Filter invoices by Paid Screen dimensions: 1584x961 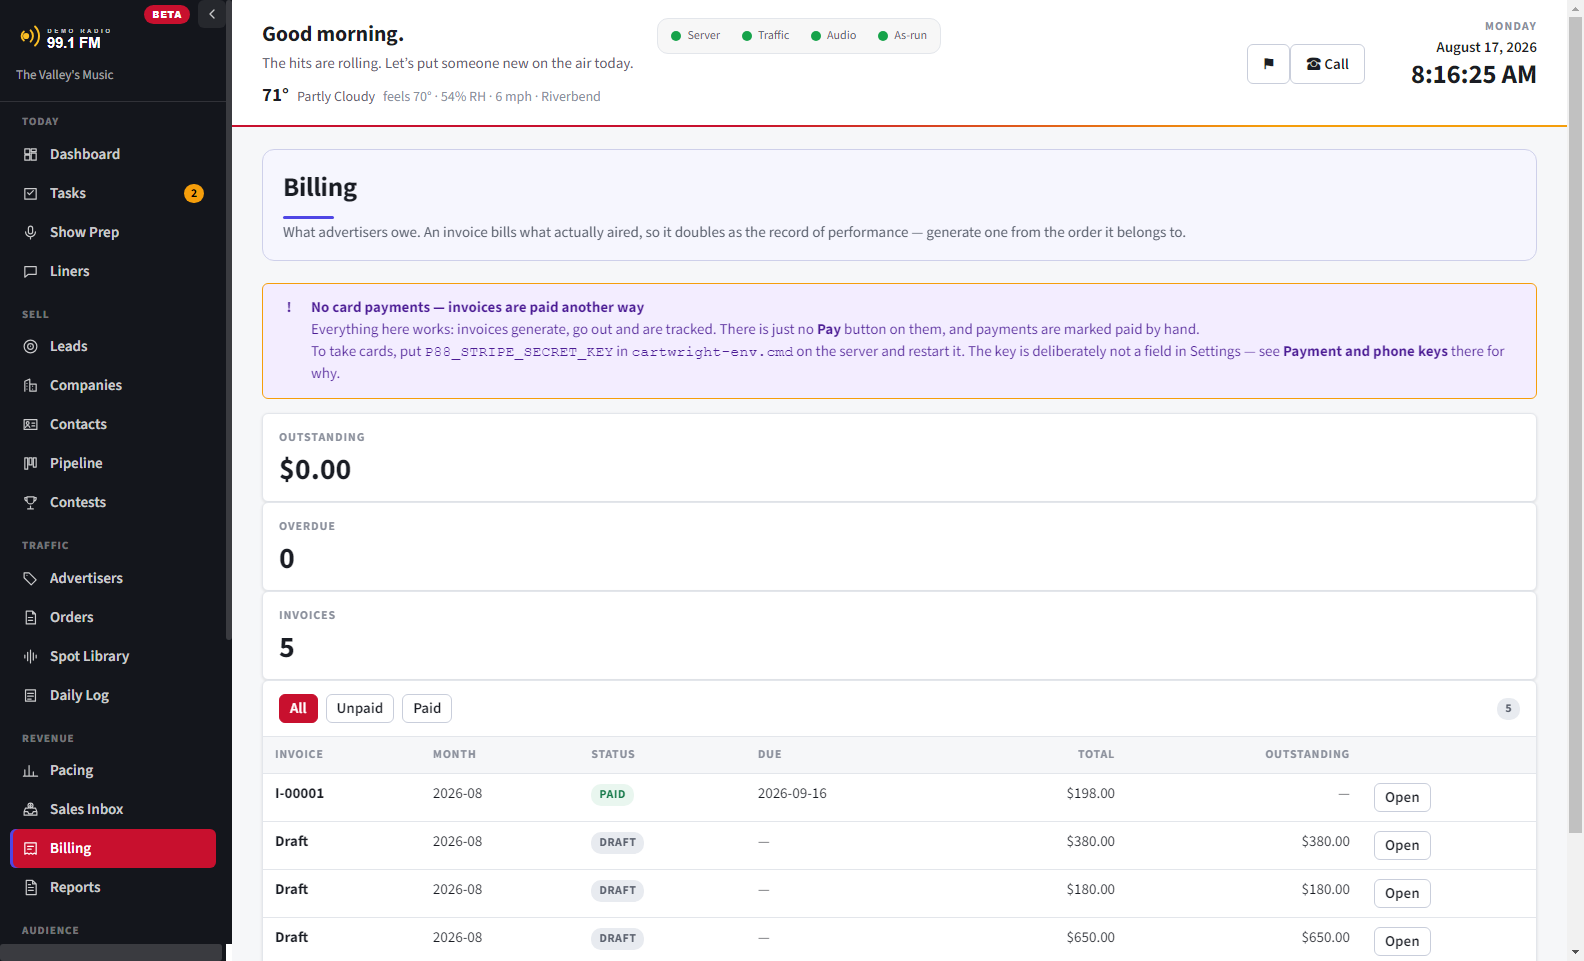pyautogui.click(x=427, y=708)
